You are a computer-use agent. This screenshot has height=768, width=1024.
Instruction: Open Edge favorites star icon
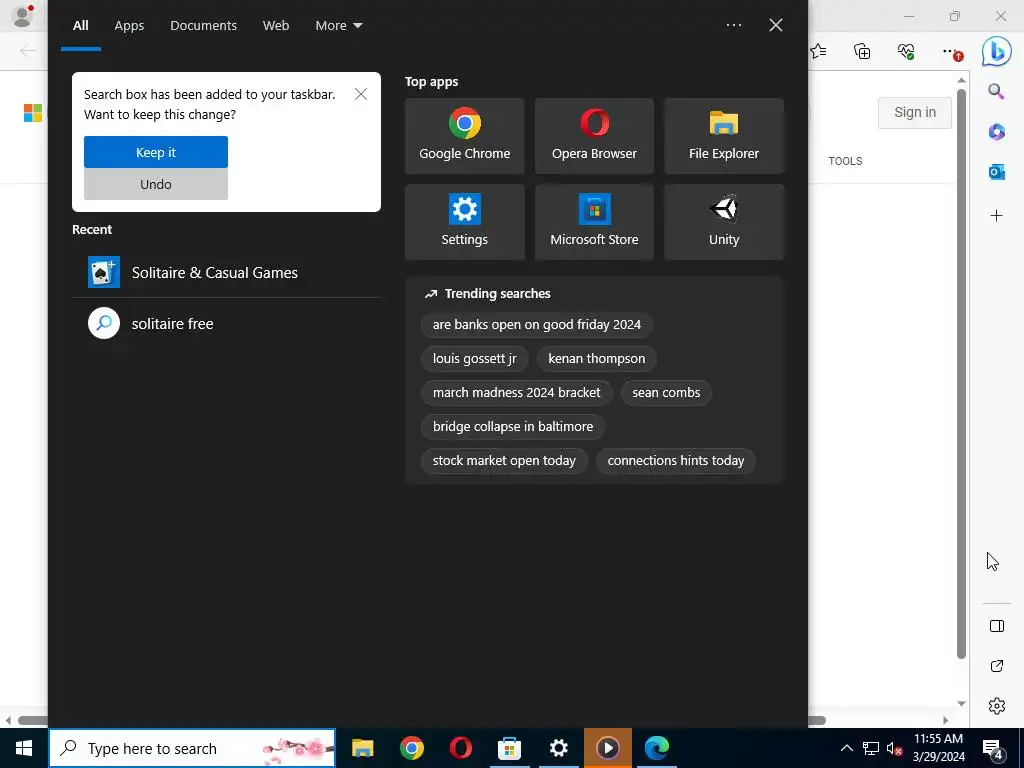pos(818,52)
